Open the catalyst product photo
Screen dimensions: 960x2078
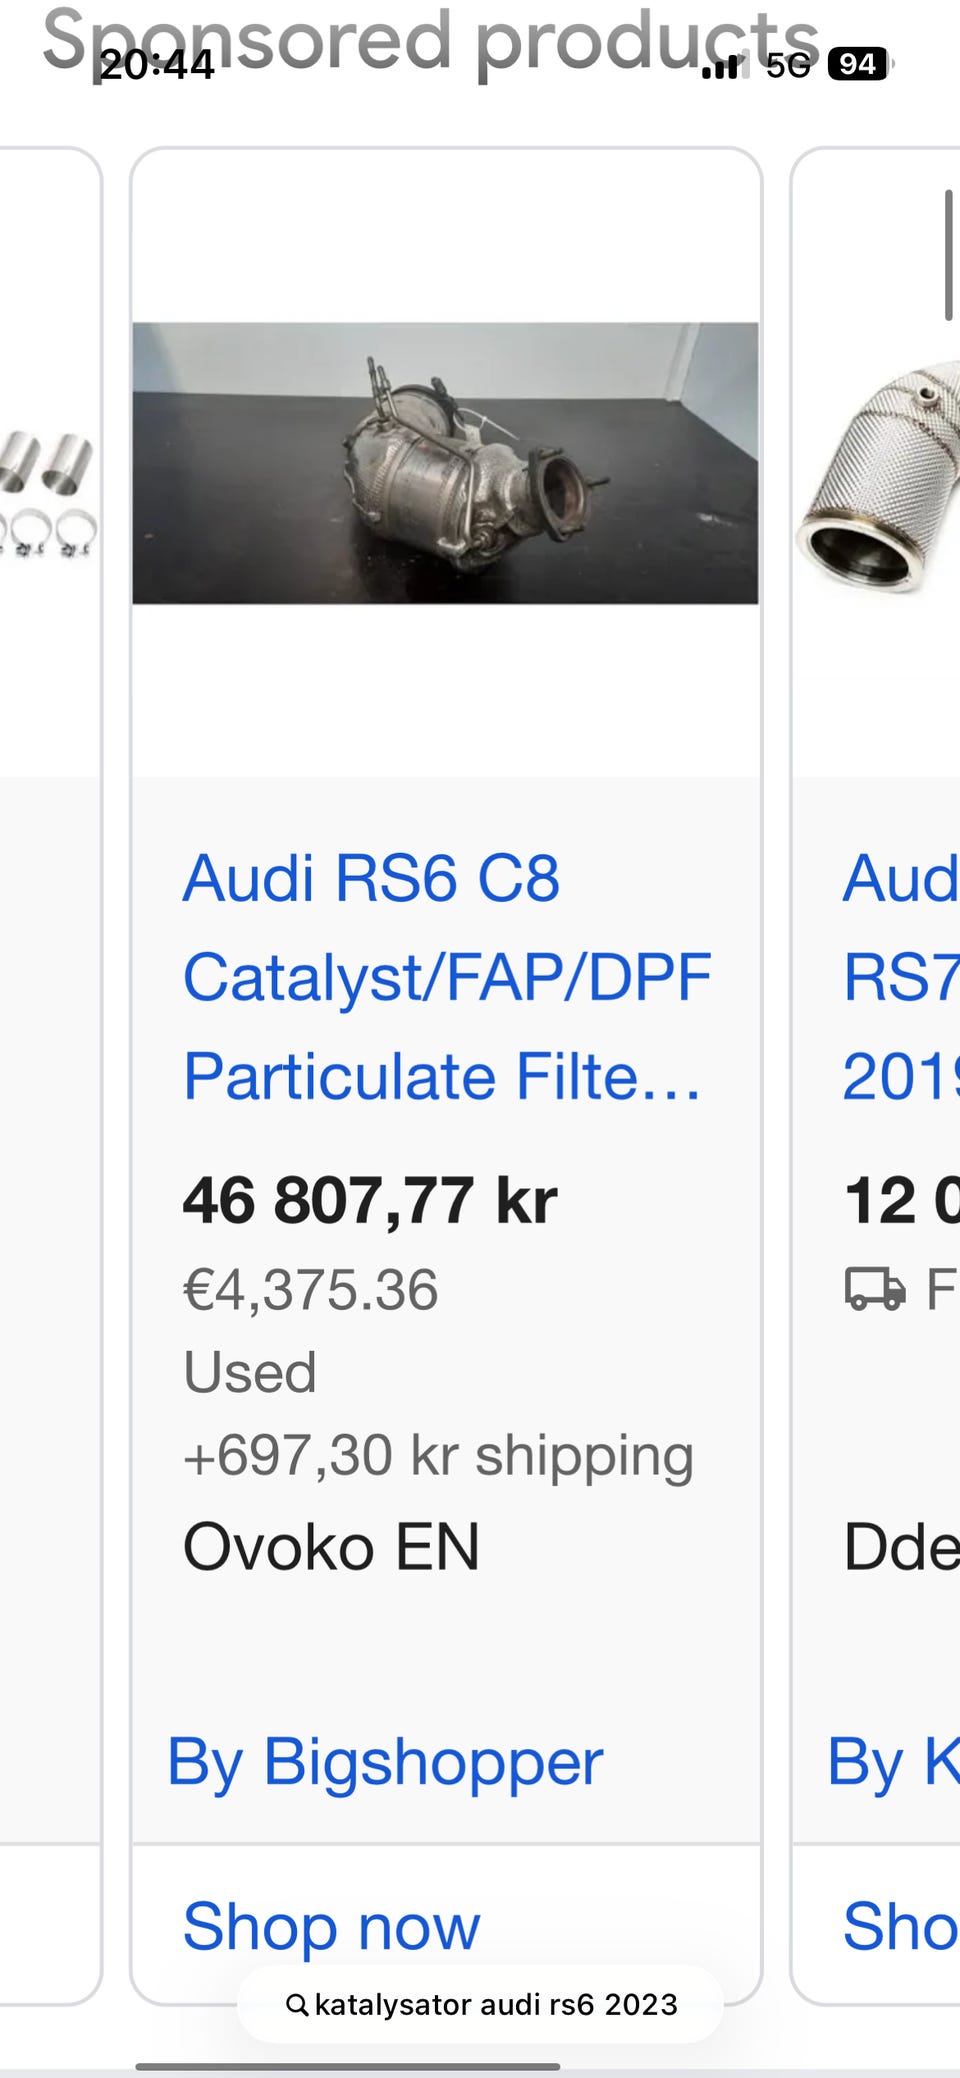point(445,463)
